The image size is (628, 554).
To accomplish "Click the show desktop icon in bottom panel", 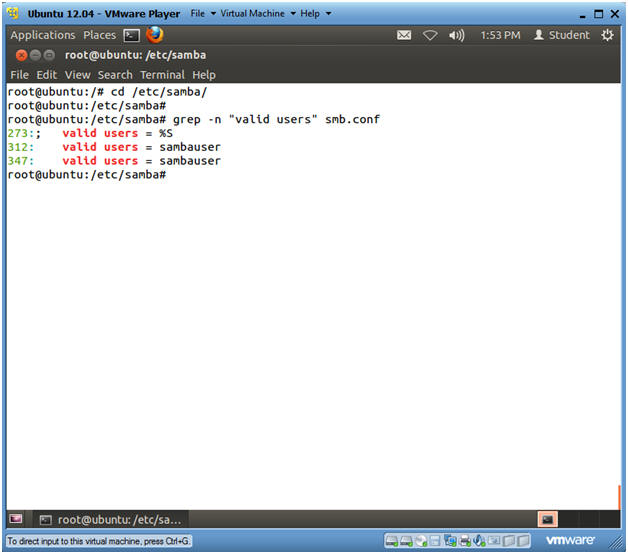I will (x=16, y=519).
